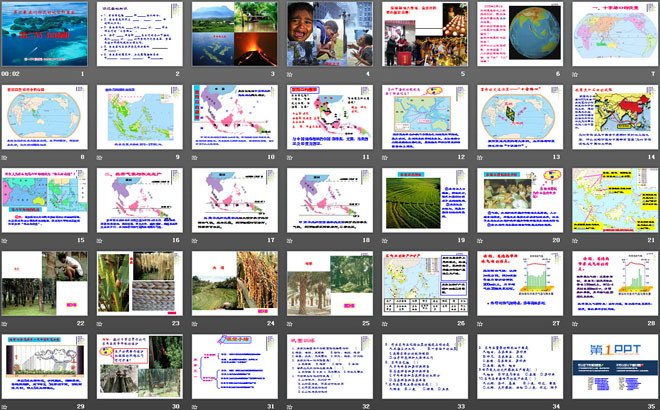This screenshot has height=410, width=660.
Task: Click the 00:02 timing label under slide 1
Action: [x=13, y=74]
